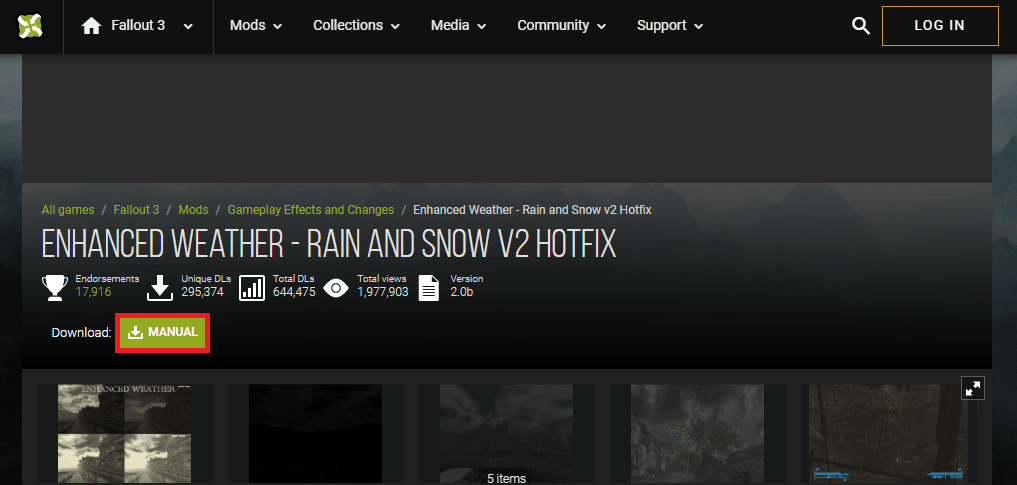Open the Enhanced Weather four-panel thumbnail
The height and width of the screenshot is (485, 1017).
pyautogui.click(x=125, y=434)
